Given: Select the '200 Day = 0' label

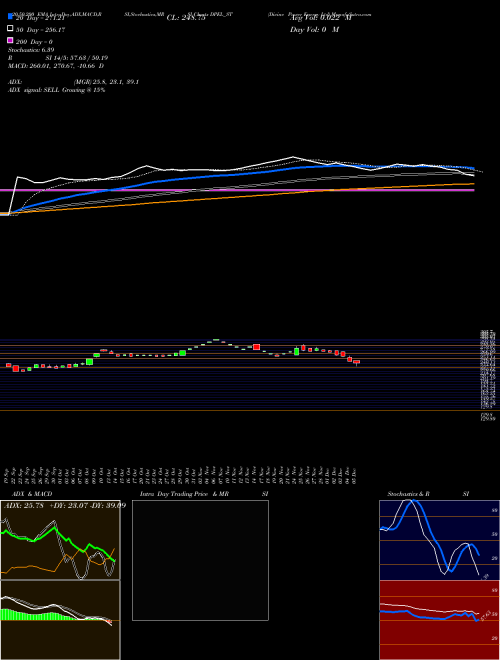Looking at the screenshot, I should (x=34, y=42).
